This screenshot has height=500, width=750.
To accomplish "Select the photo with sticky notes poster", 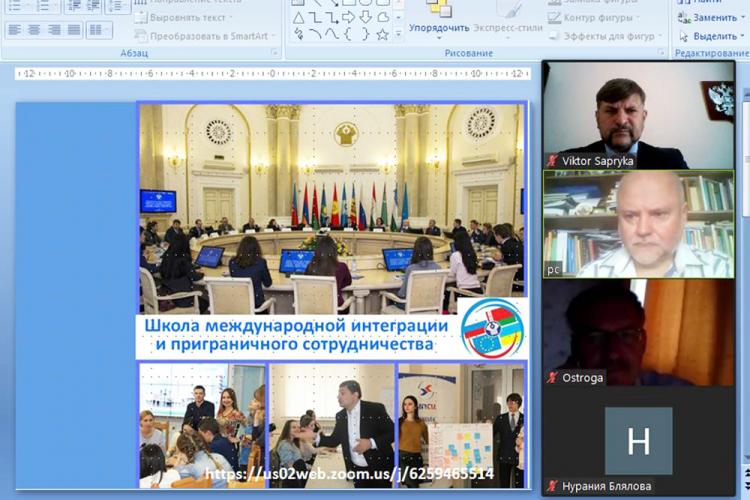I will coord(462,426).
